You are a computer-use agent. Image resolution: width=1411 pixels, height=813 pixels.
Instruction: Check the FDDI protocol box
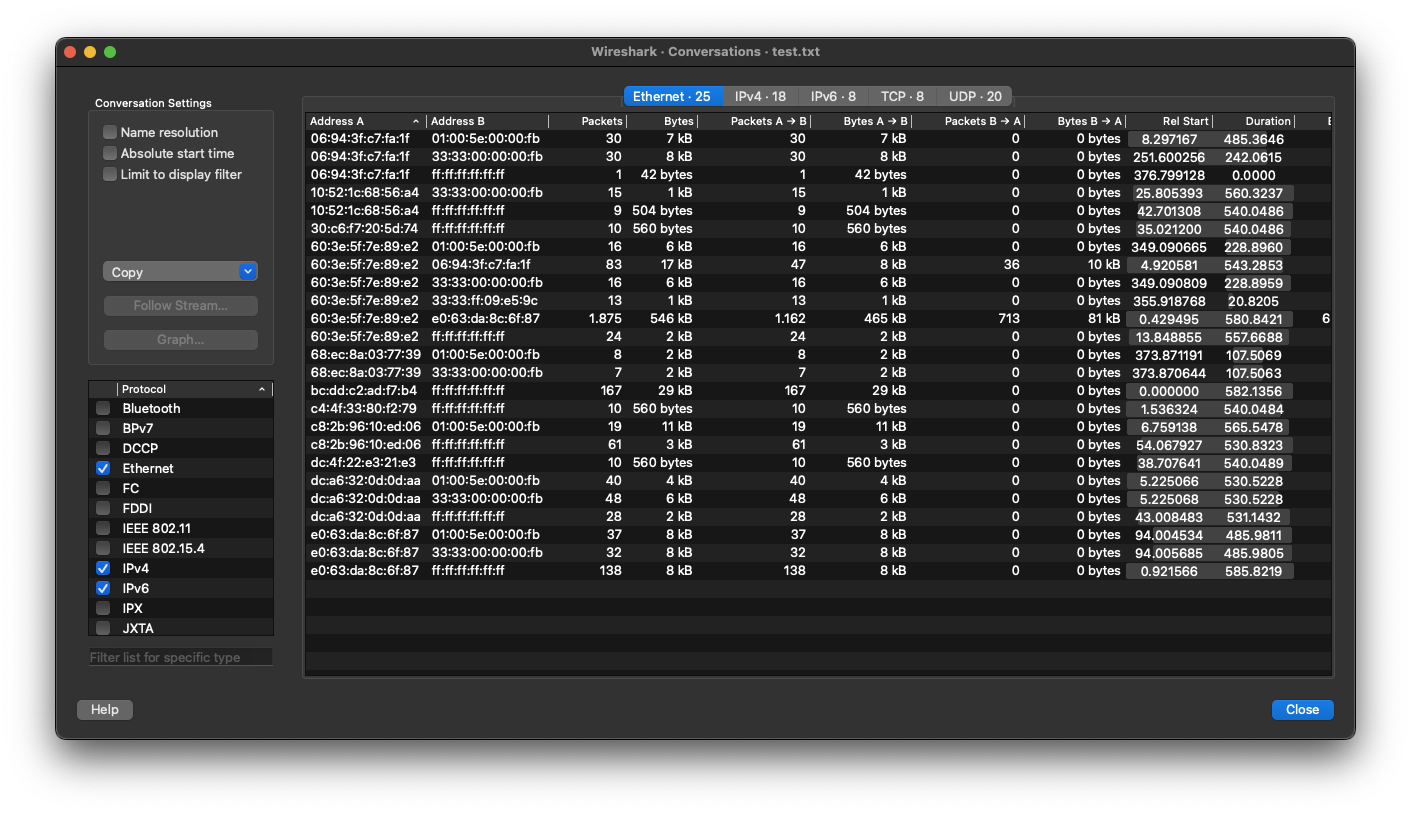[x=103, y=508]
